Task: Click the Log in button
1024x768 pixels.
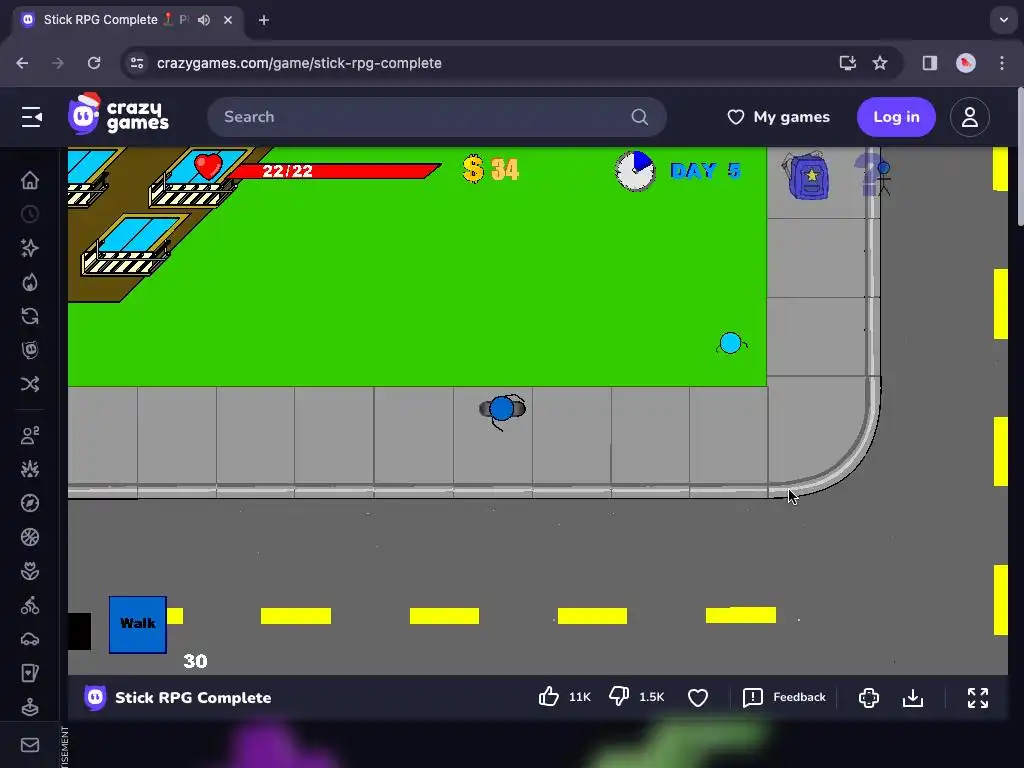Action: tap(896, 117)
